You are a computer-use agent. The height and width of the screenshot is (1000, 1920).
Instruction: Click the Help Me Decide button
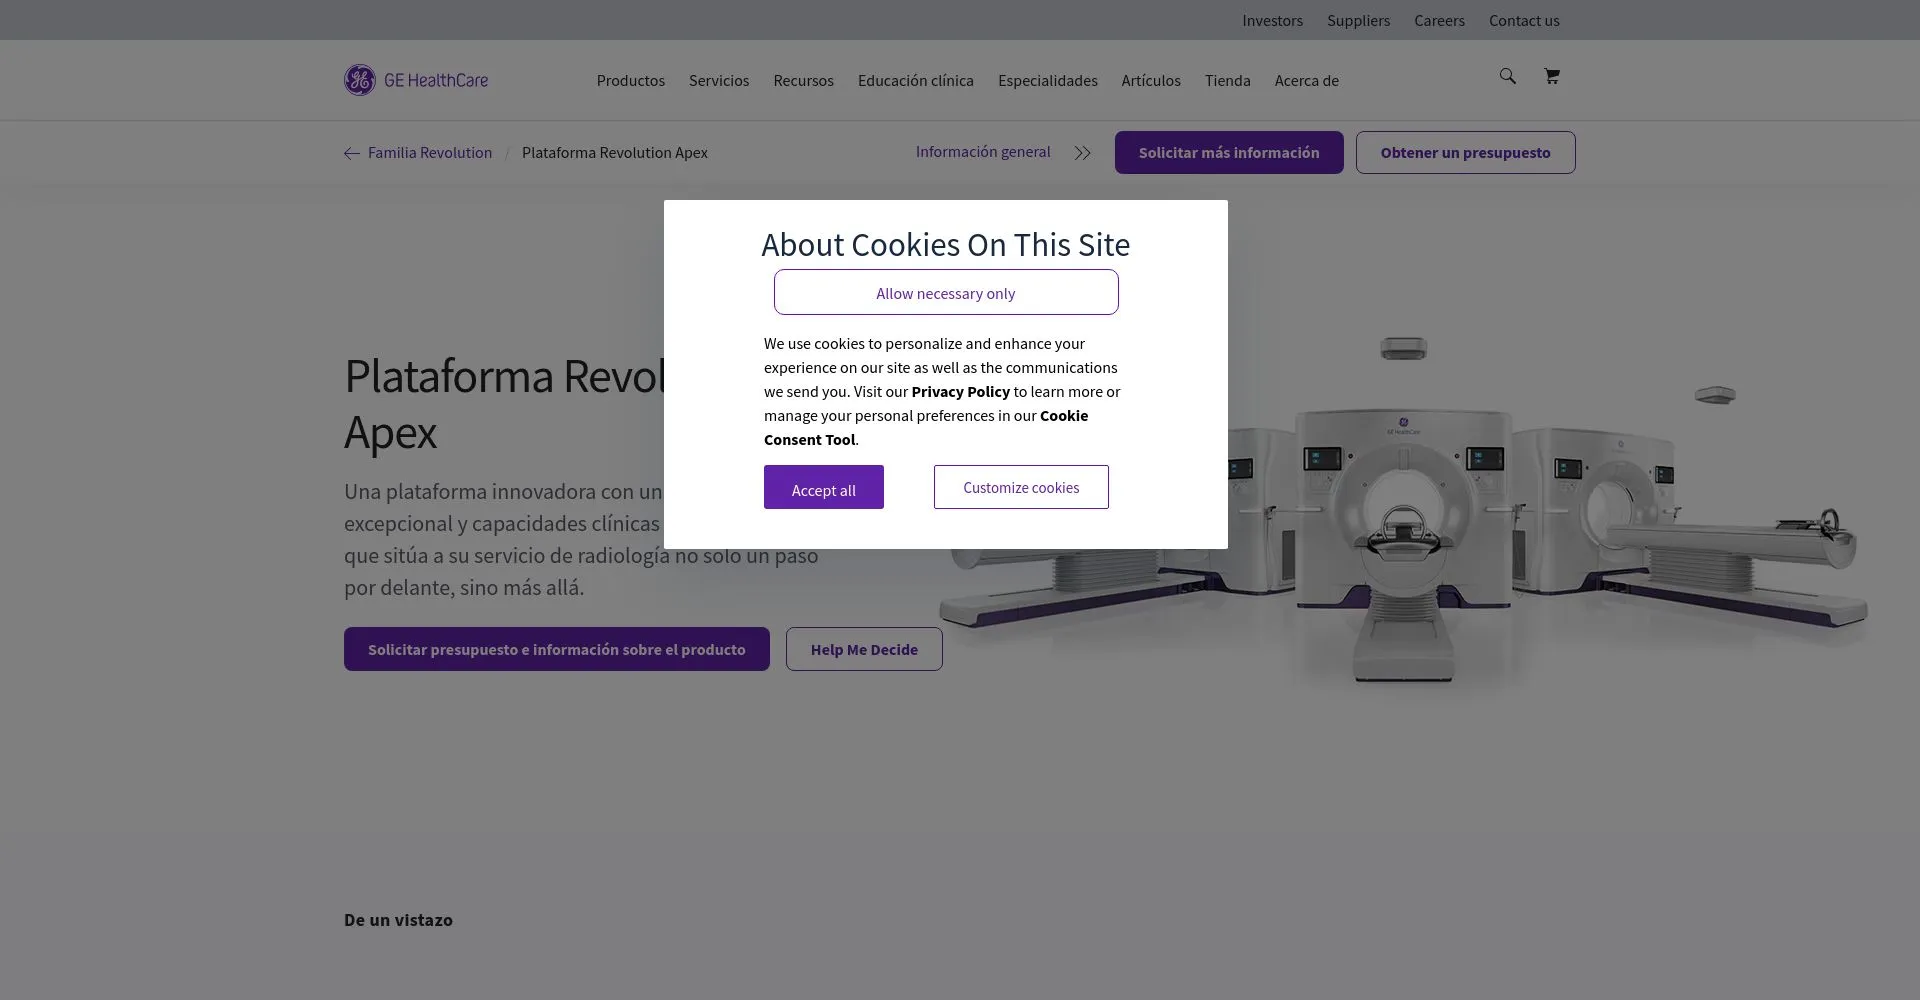tap(864, 649)
